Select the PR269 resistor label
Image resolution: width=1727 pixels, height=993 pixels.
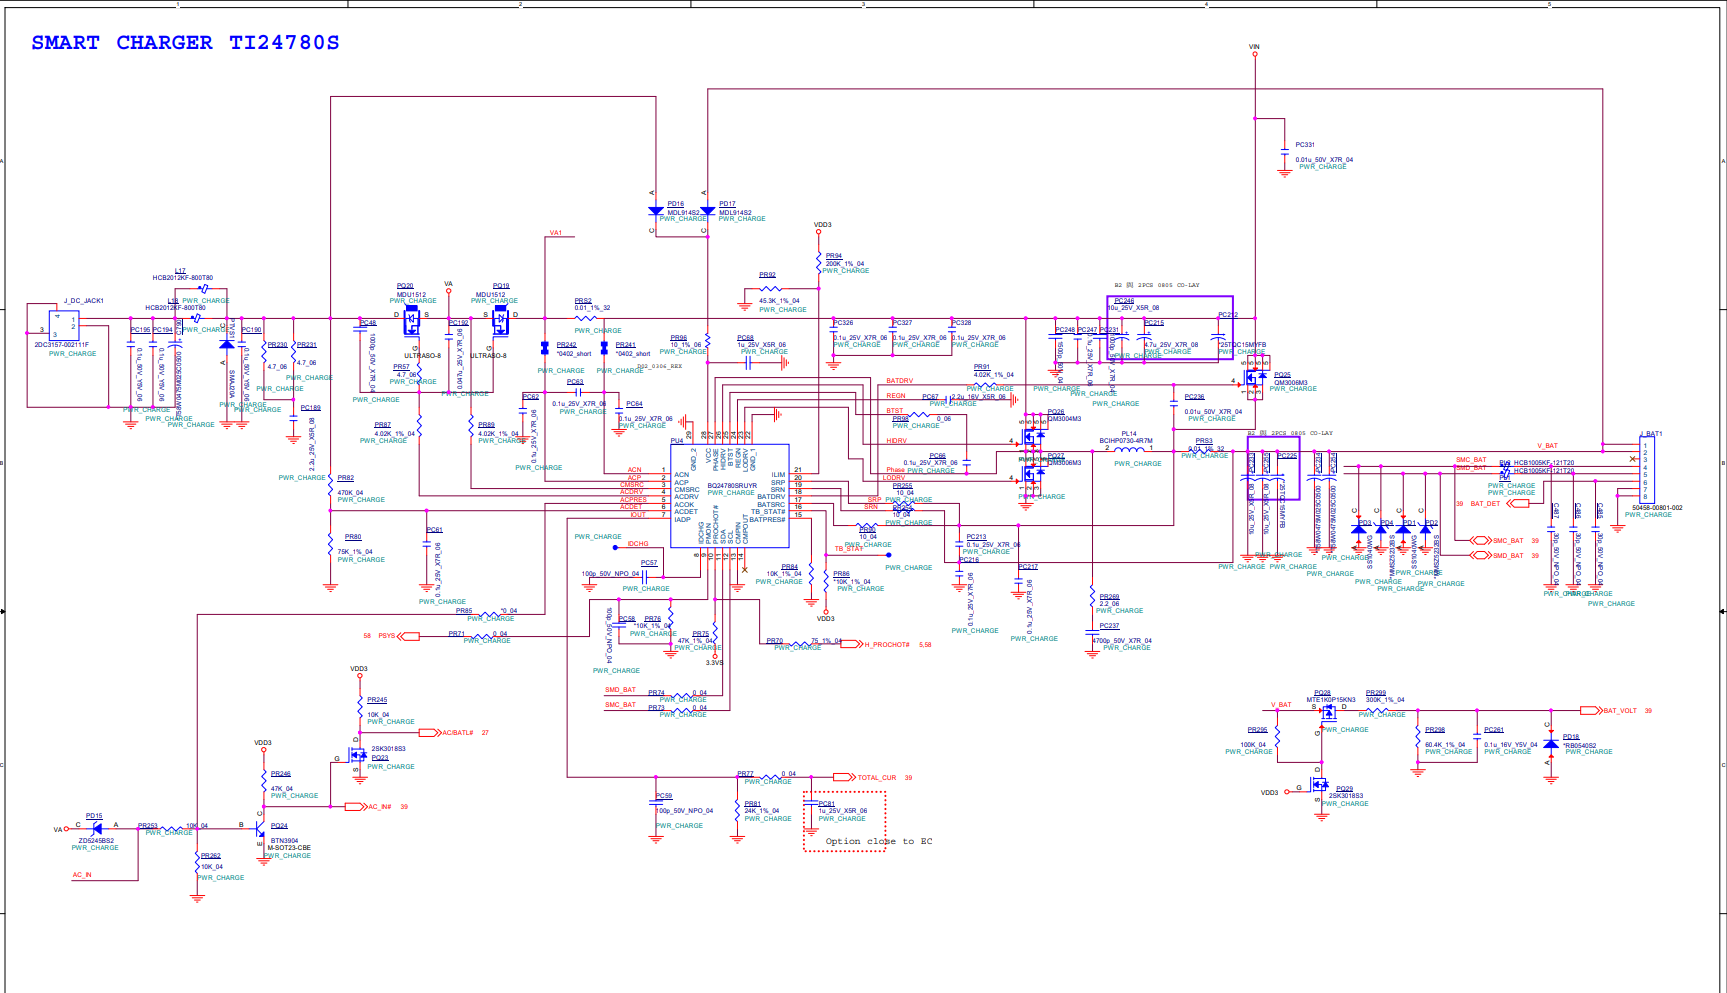[x=1109, y=597]
